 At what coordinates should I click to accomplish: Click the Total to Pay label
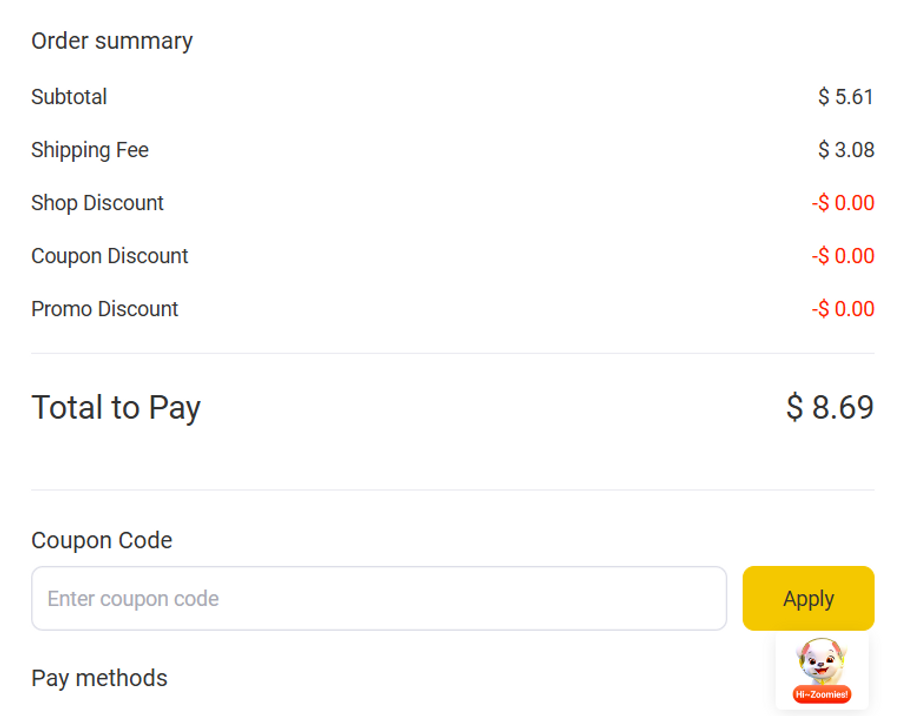tap(116, 408)
